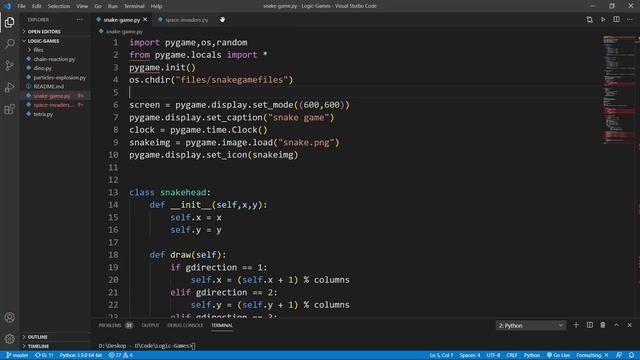The width and height of the screenshot is (640, 360).
Task: Open the Search view in activity bar
Action: pos(9,44)
